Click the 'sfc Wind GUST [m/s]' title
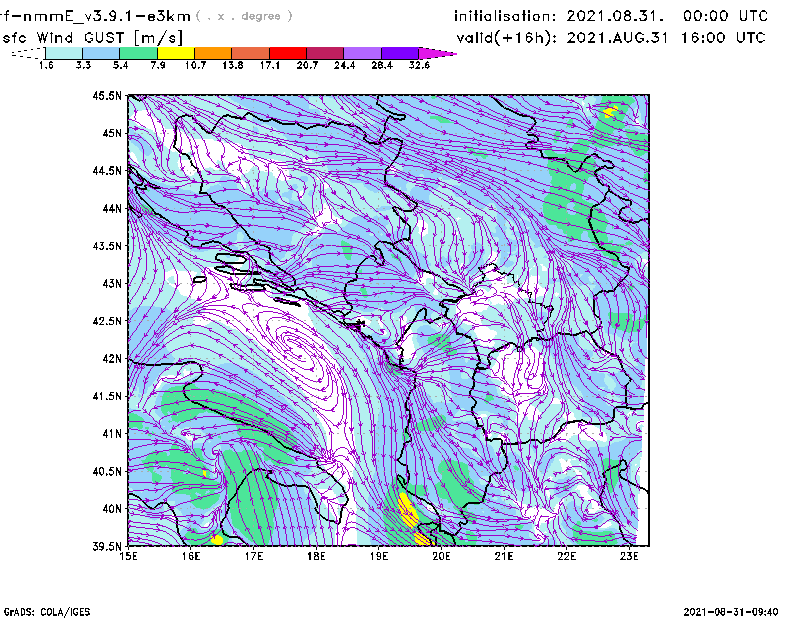Image resolution: width=800 pixels, height=618 pixels. pyautogui.click(x=92, y=38)
